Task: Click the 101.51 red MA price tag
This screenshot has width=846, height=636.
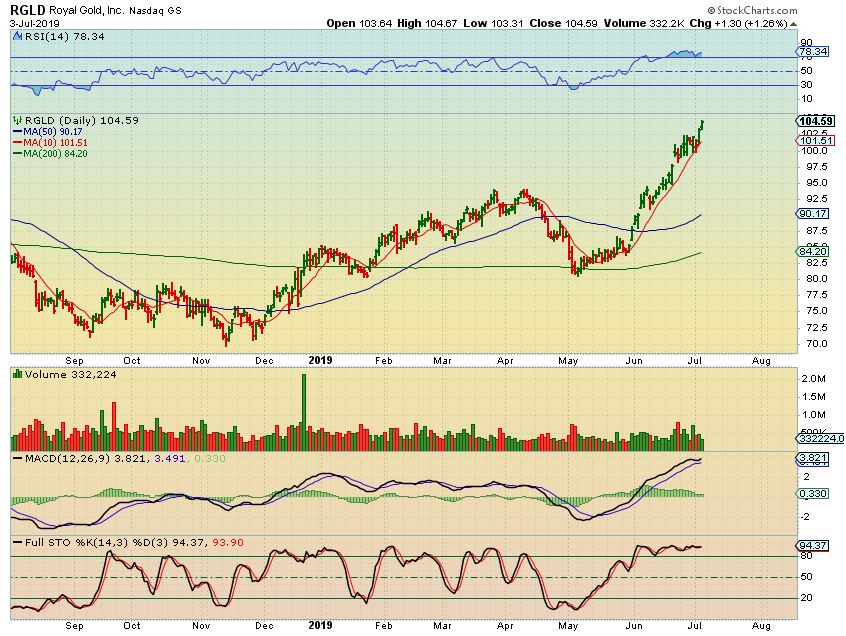Action: click(816, 141)
